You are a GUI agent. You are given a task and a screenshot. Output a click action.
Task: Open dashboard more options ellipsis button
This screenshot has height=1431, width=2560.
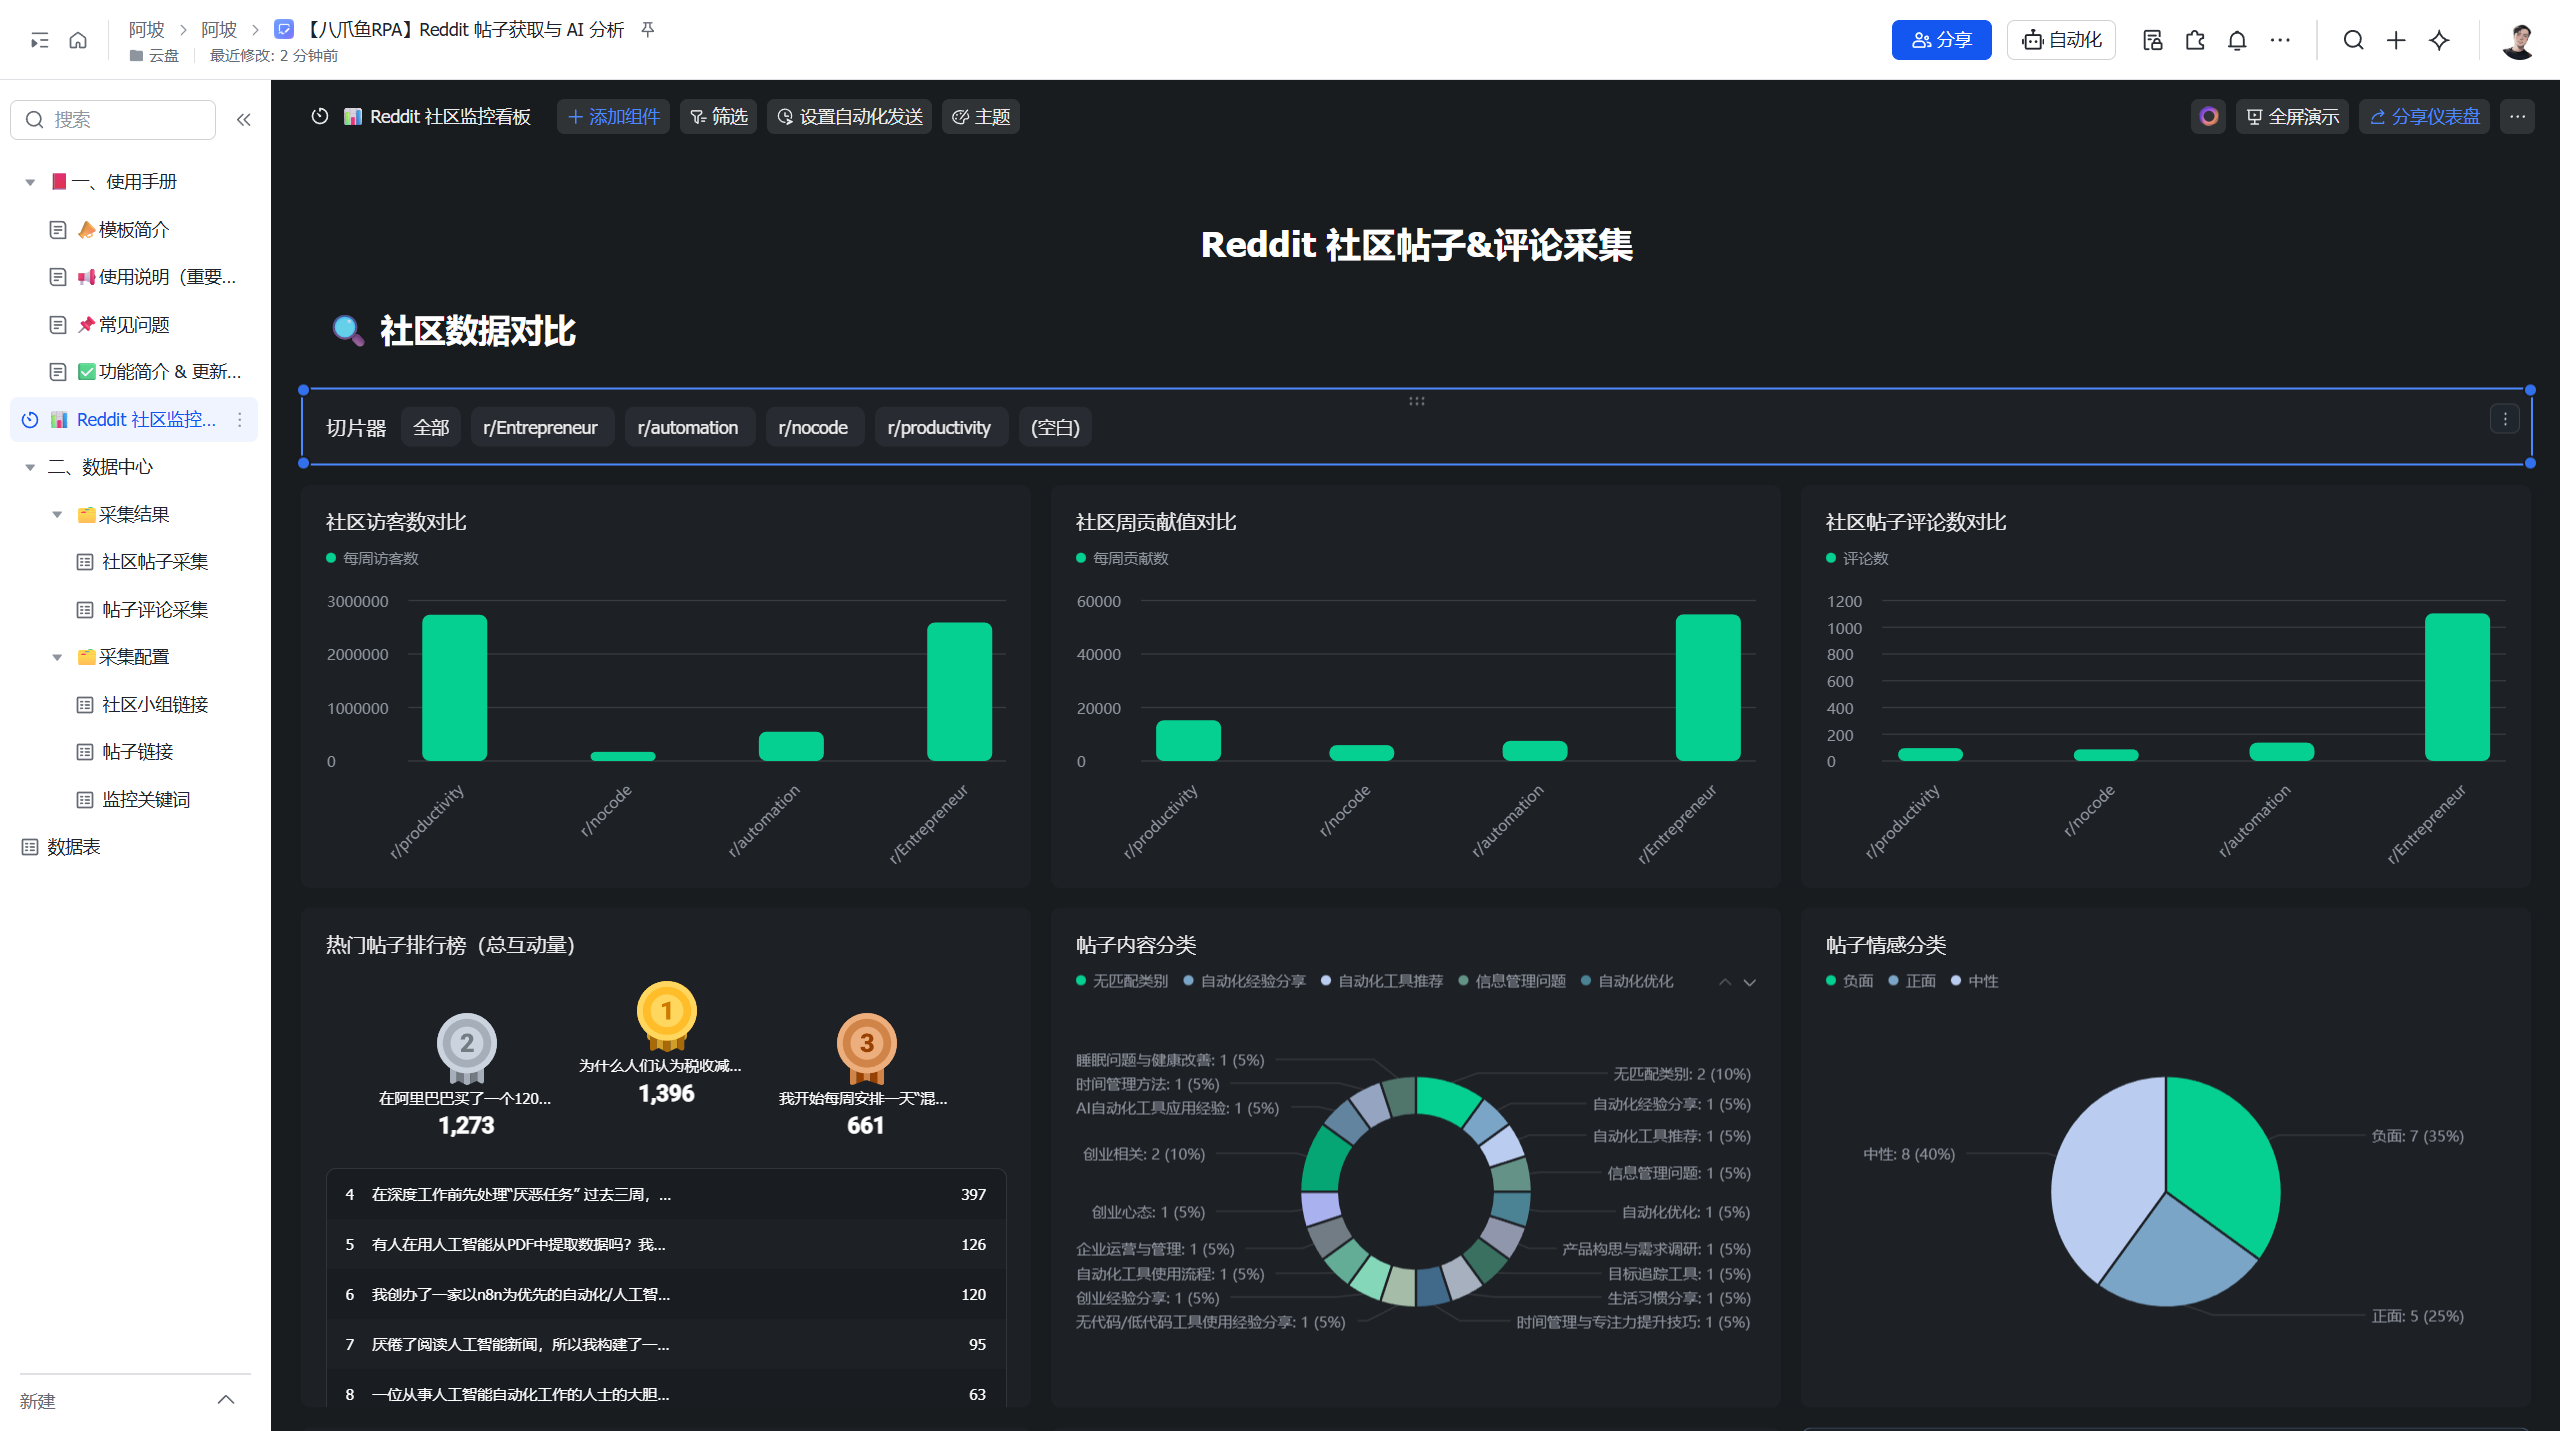[2517, 117]
